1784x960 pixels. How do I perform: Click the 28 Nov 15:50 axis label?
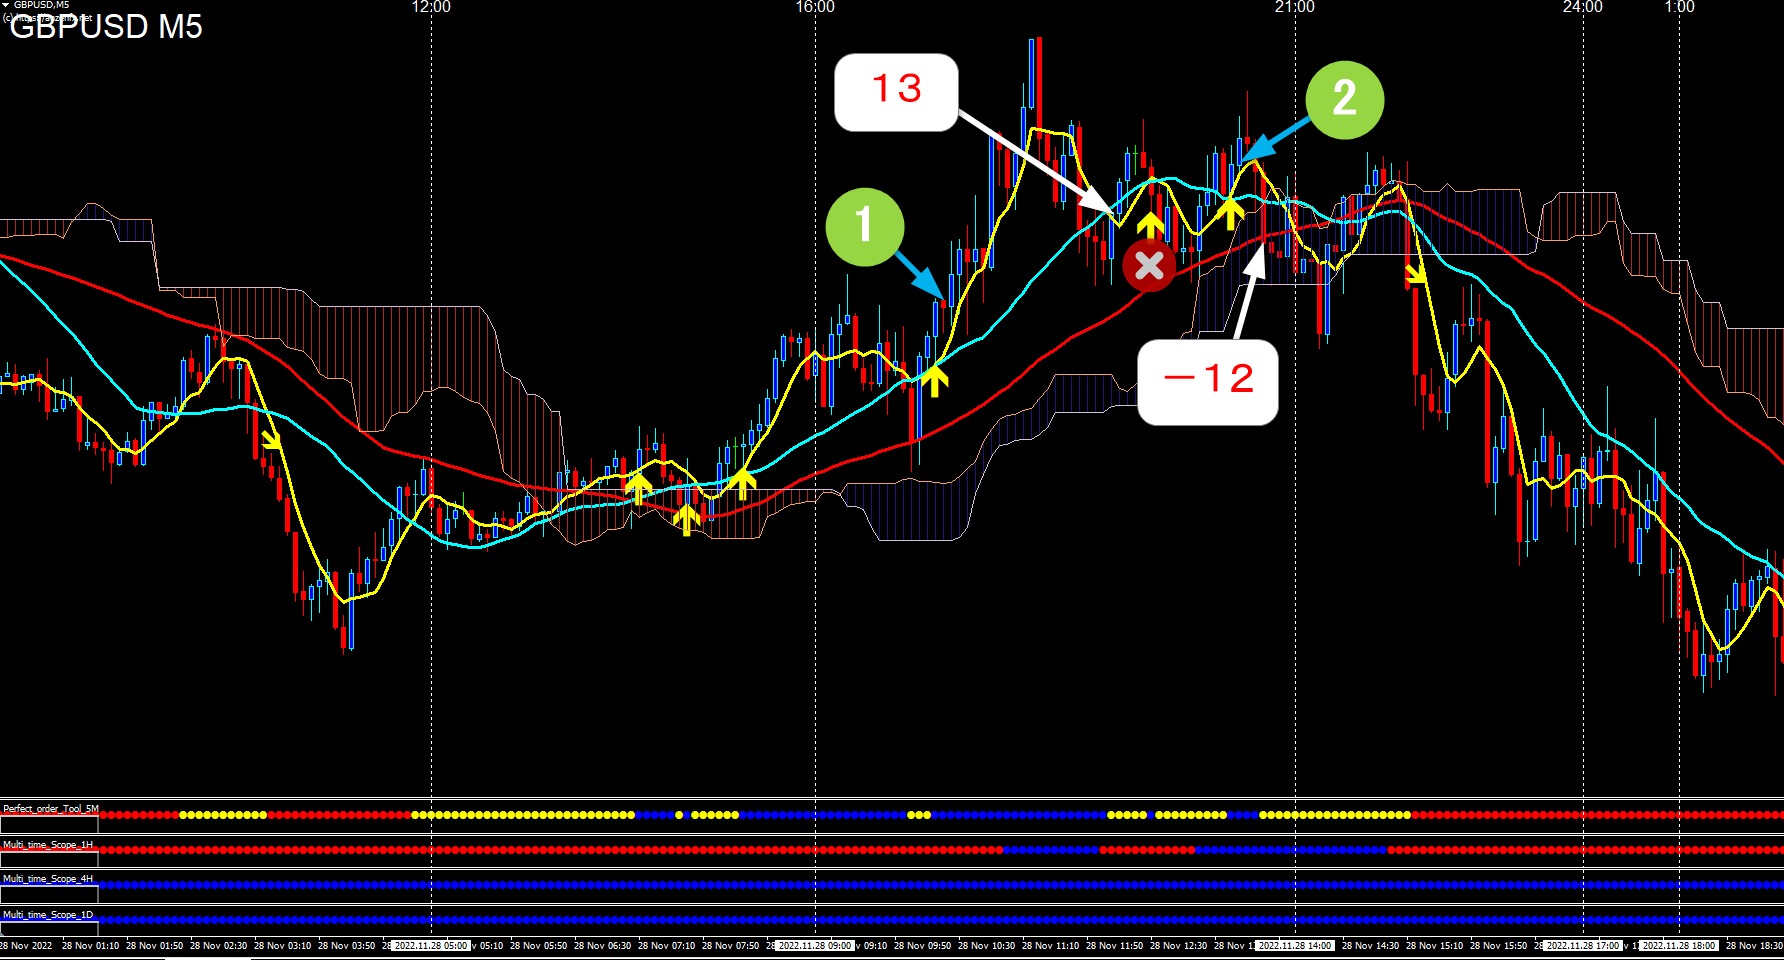(1498, 945)
